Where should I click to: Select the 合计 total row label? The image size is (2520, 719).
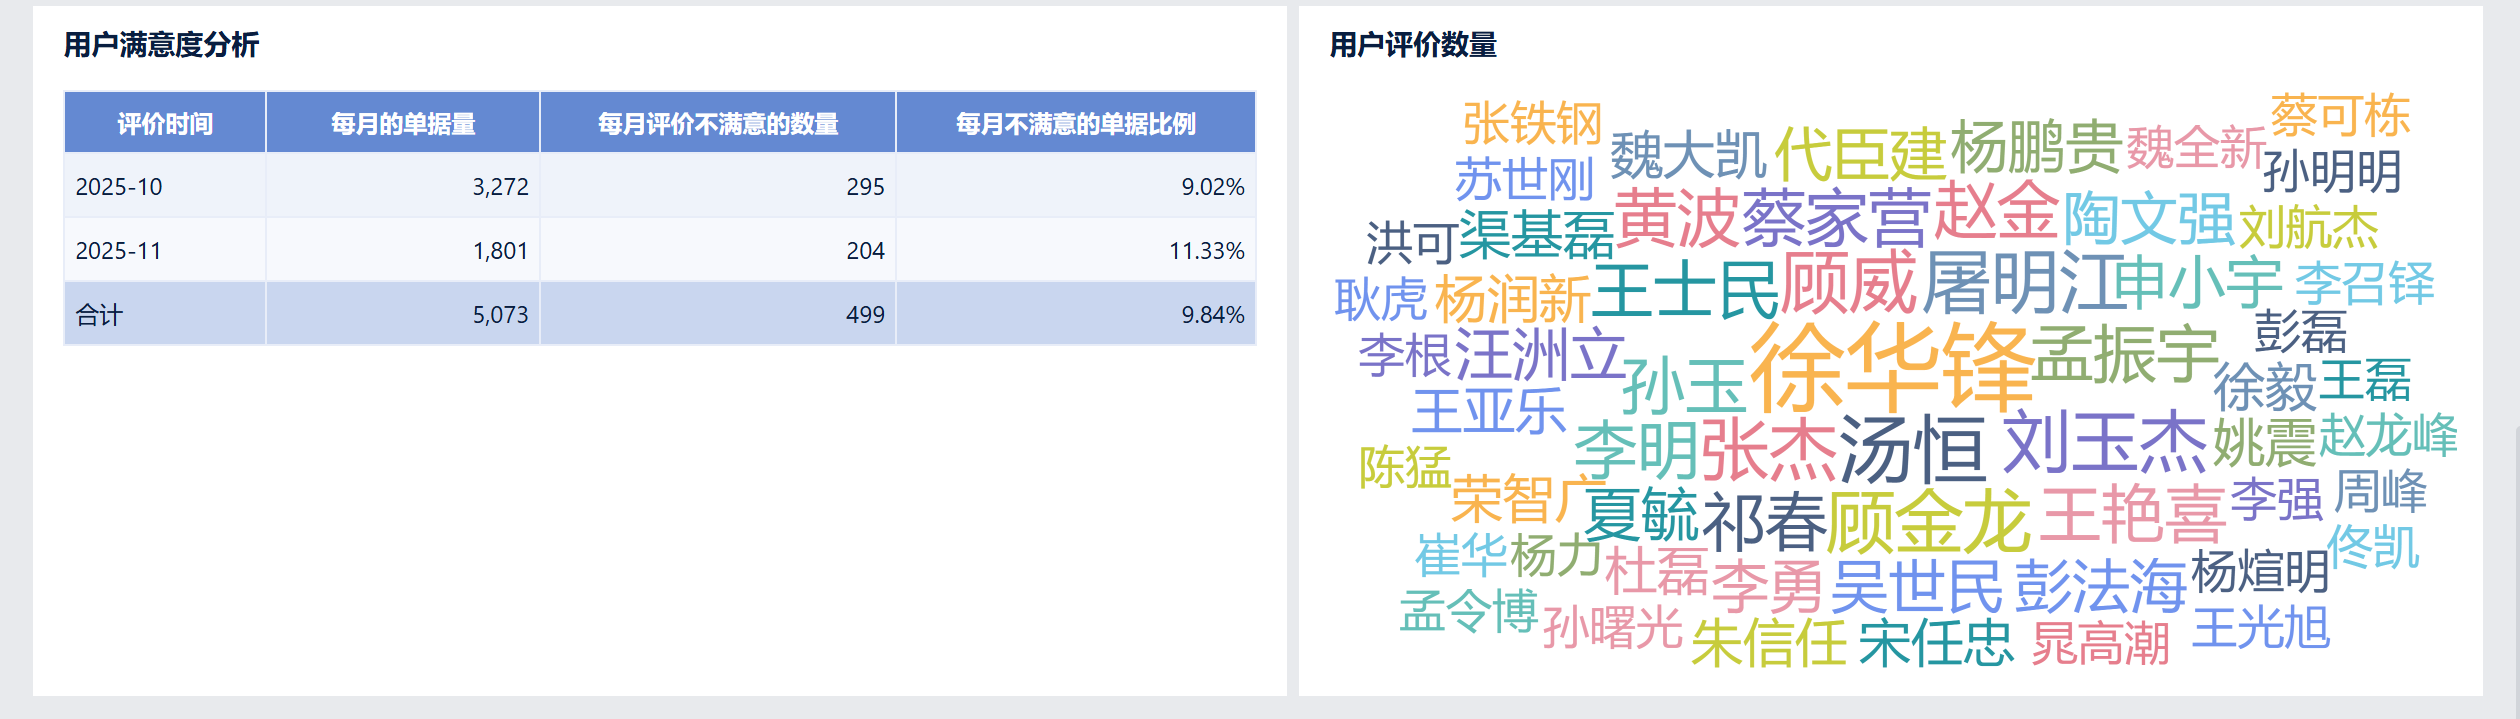pos(99,315)
